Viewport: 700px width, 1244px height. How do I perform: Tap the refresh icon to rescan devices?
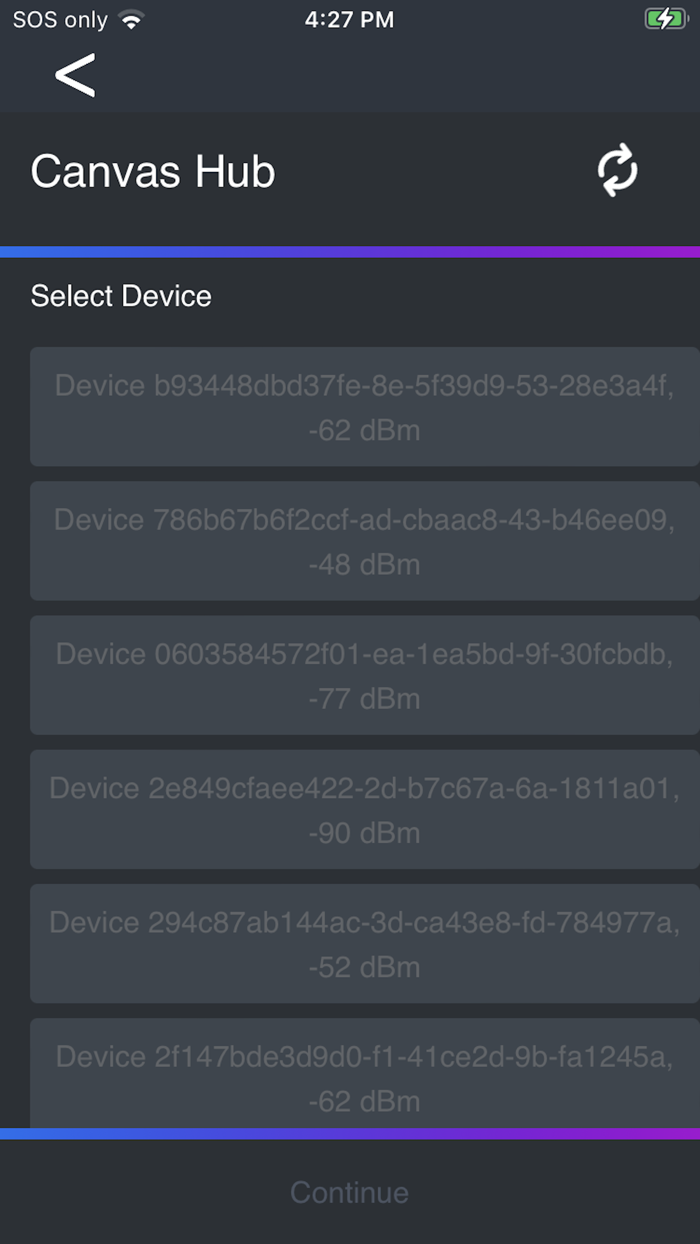pyautogui.click(x=618, y=170)
